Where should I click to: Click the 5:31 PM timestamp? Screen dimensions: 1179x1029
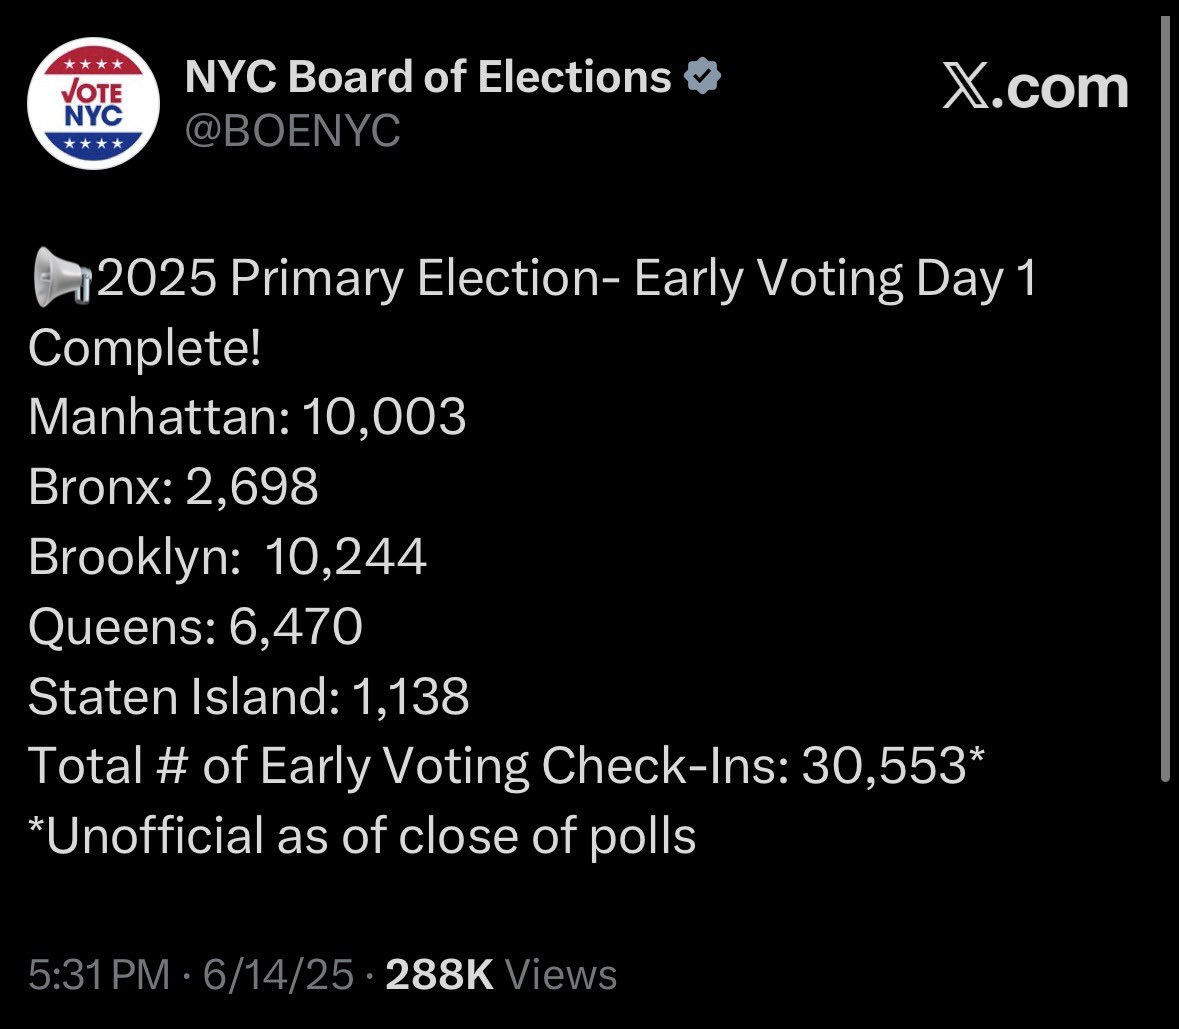point(99,975)
